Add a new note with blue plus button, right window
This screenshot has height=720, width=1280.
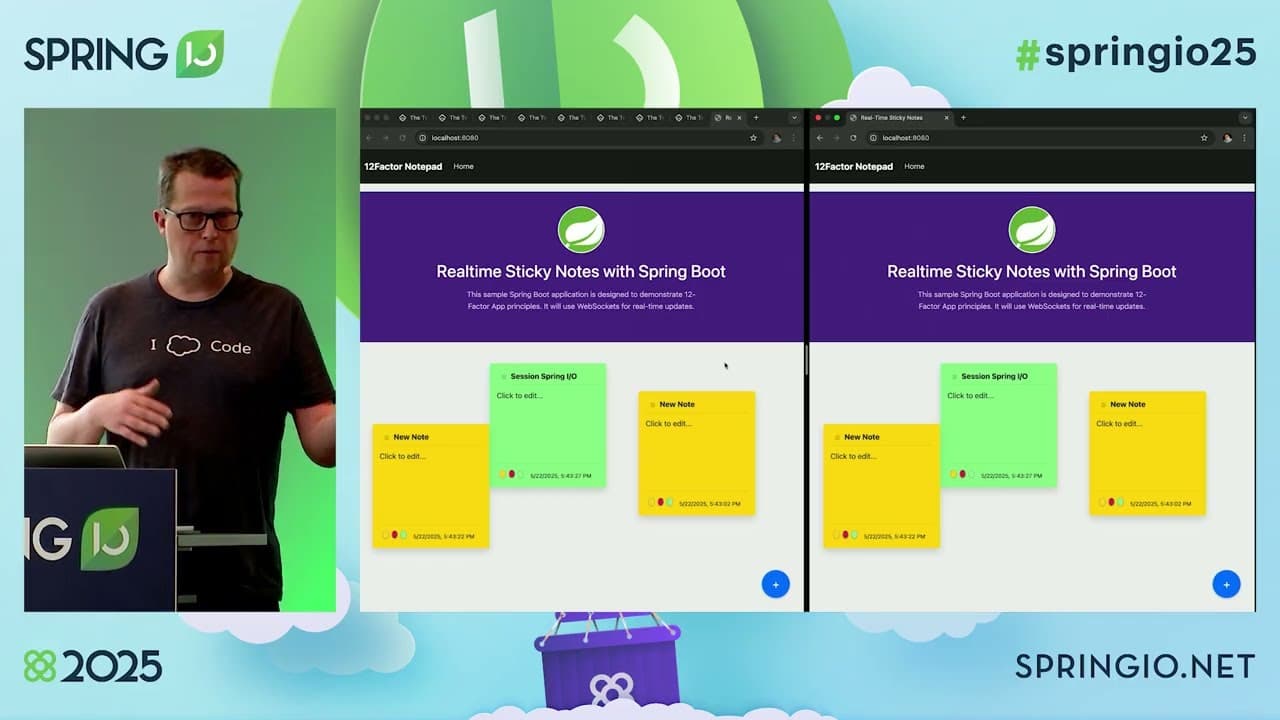(x=1226, y=584)
